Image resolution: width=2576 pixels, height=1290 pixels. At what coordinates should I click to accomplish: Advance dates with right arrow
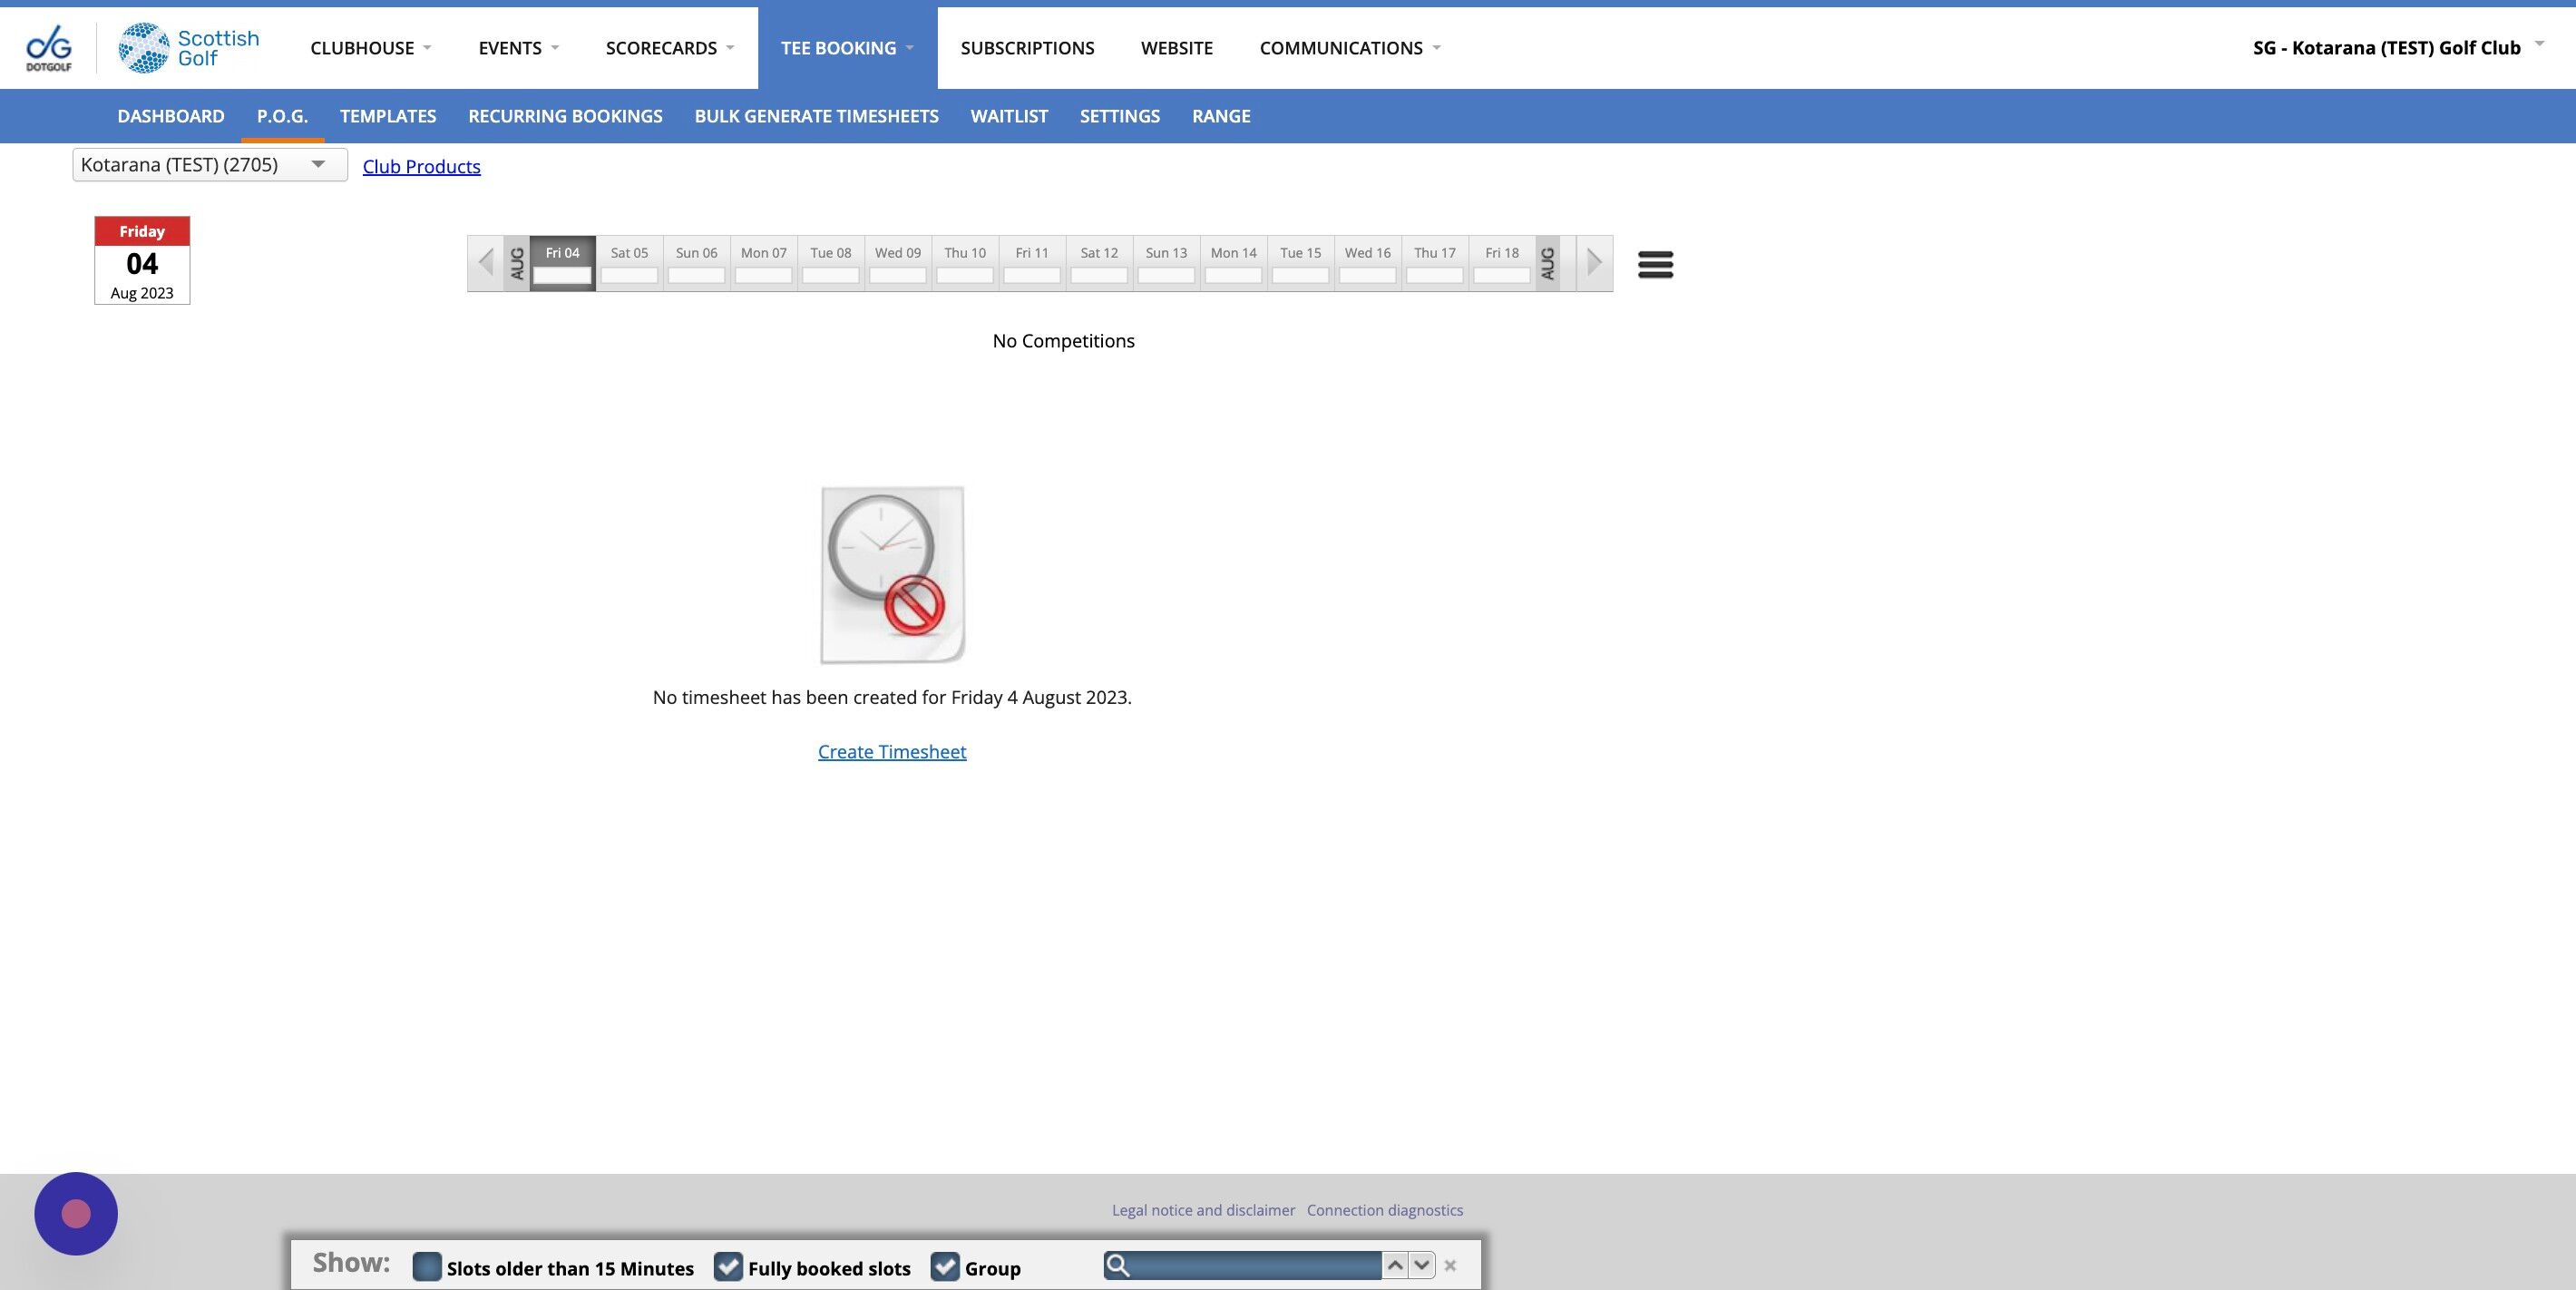pos(1594,264)
